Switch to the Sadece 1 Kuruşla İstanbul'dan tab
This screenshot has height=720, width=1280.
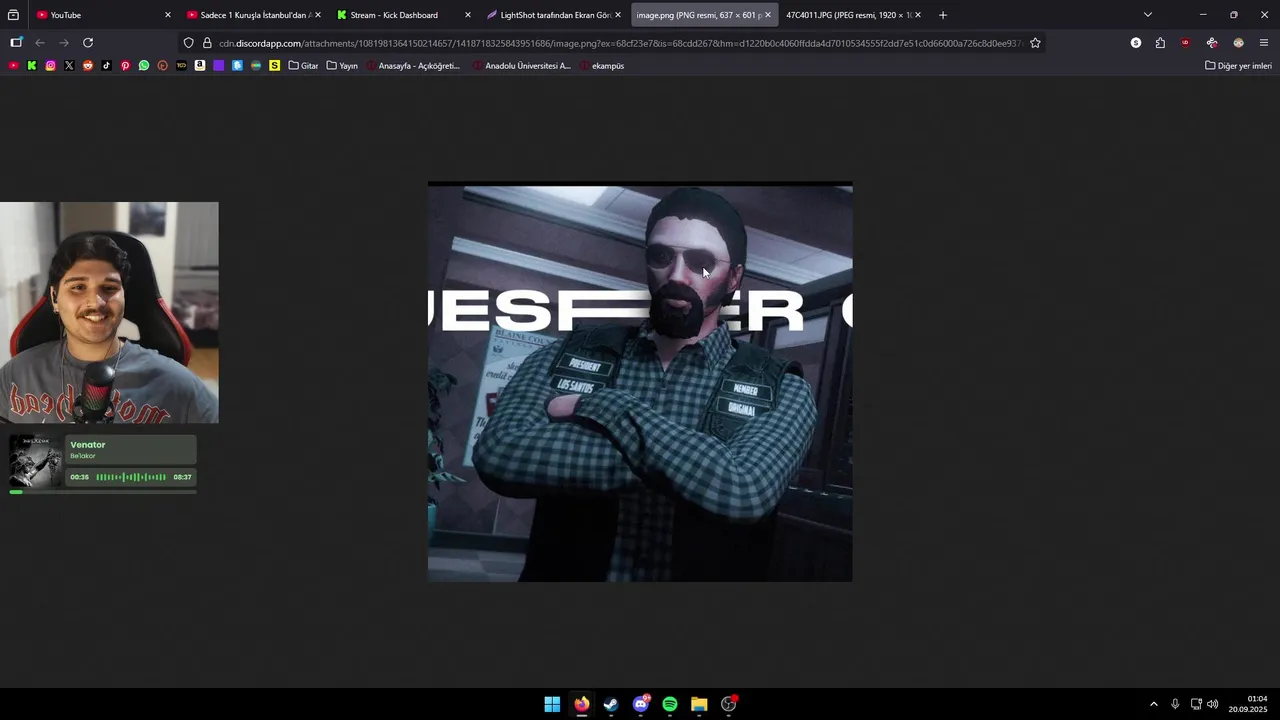pyautogui.click(x=253, y=15)
